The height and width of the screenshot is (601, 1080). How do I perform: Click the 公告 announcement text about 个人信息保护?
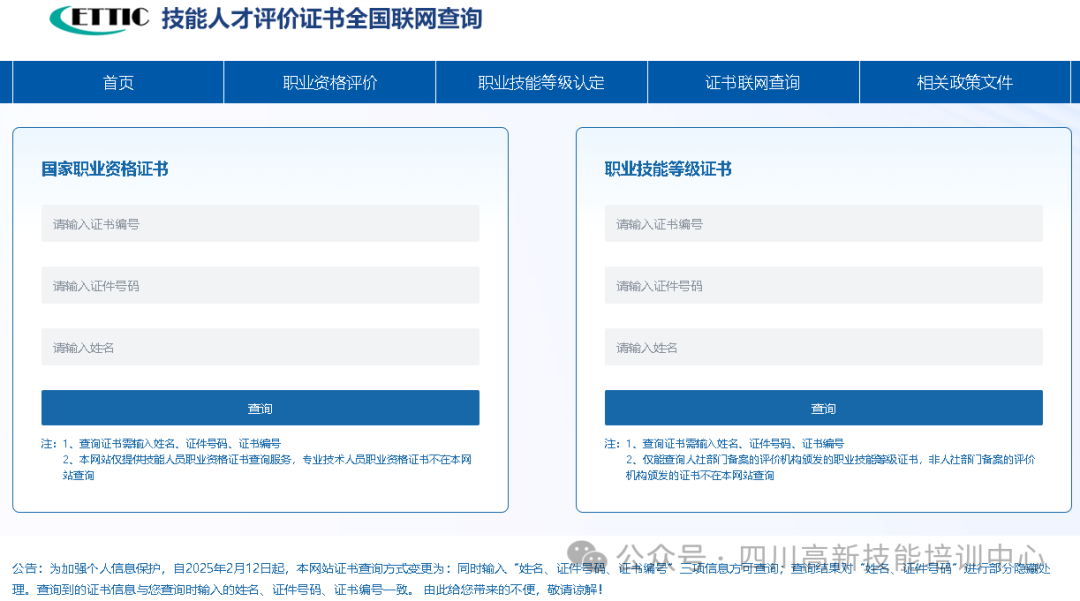(531, 579)
